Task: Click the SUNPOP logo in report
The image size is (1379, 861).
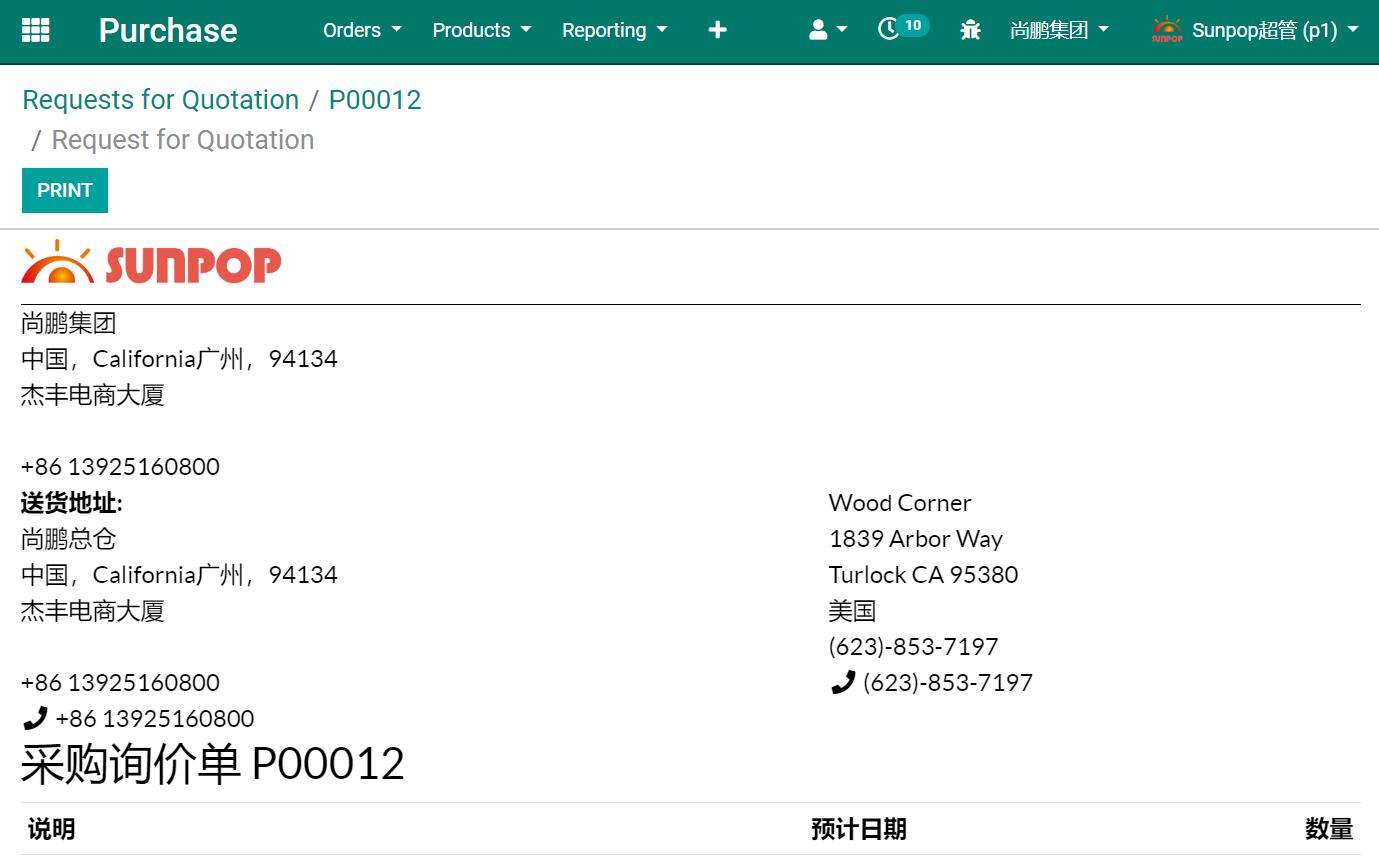Action: 151,263
